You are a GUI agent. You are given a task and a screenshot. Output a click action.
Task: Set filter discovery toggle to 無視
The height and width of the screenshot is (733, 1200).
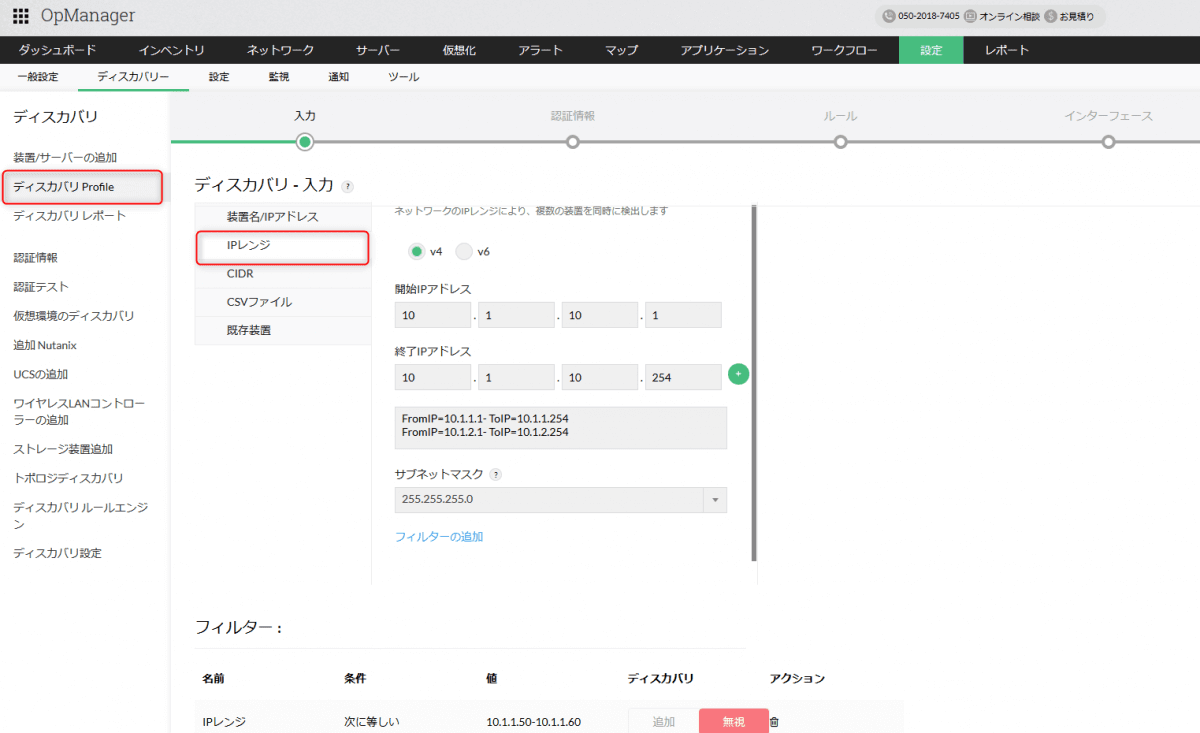pos(734,721)
